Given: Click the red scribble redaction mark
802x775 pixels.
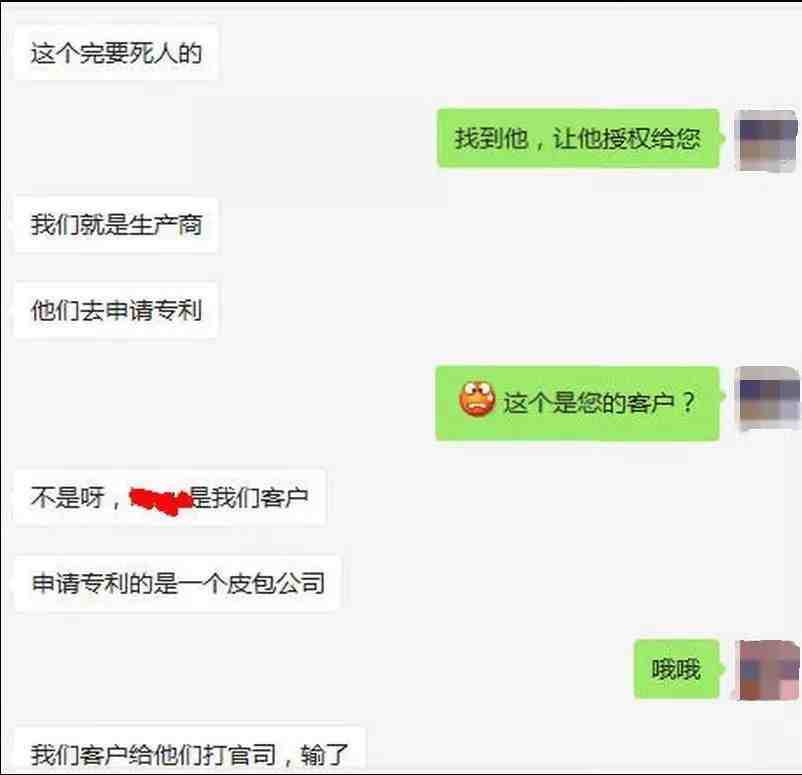Looking at the screenshot, I should tap(161, 500).
